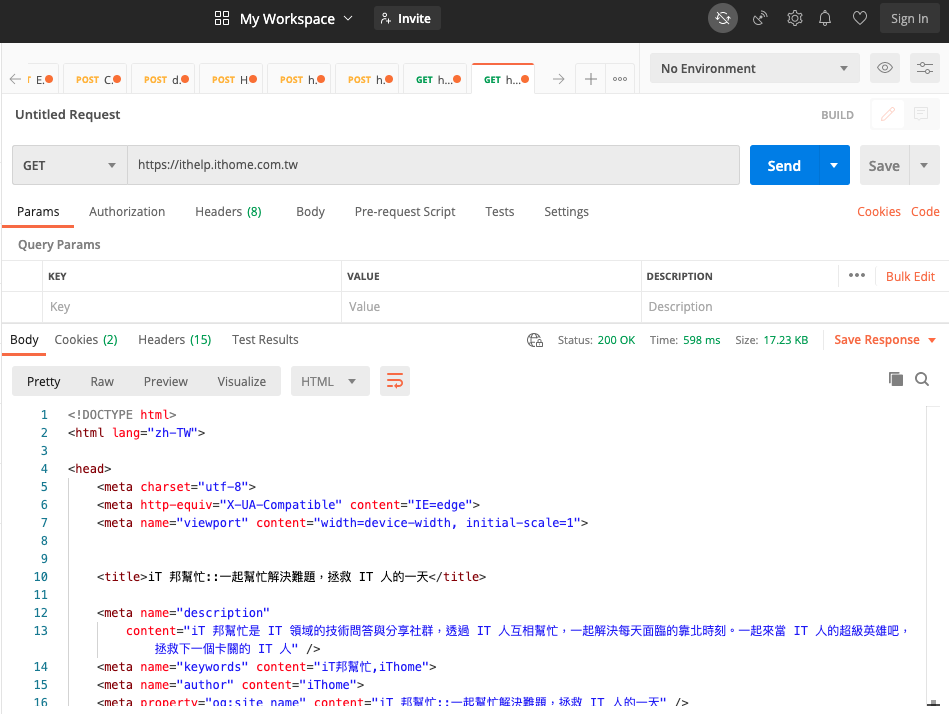949x714 pixels.
Task: Click the Invite button
Action: point(407,18)
